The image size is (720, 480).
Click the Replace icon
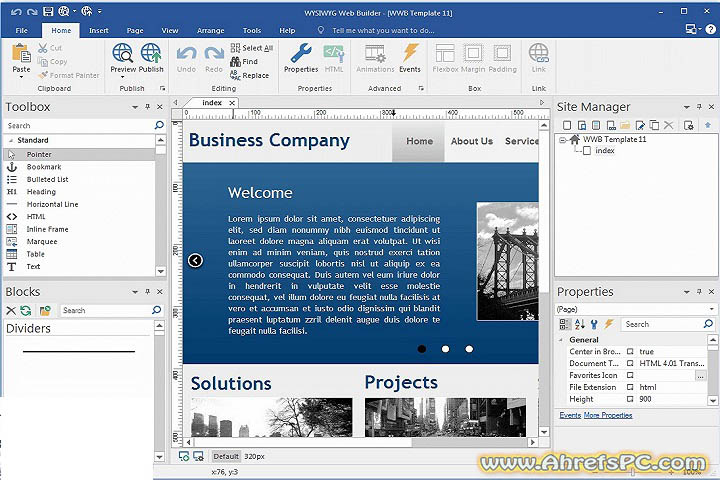click(235, 75)
